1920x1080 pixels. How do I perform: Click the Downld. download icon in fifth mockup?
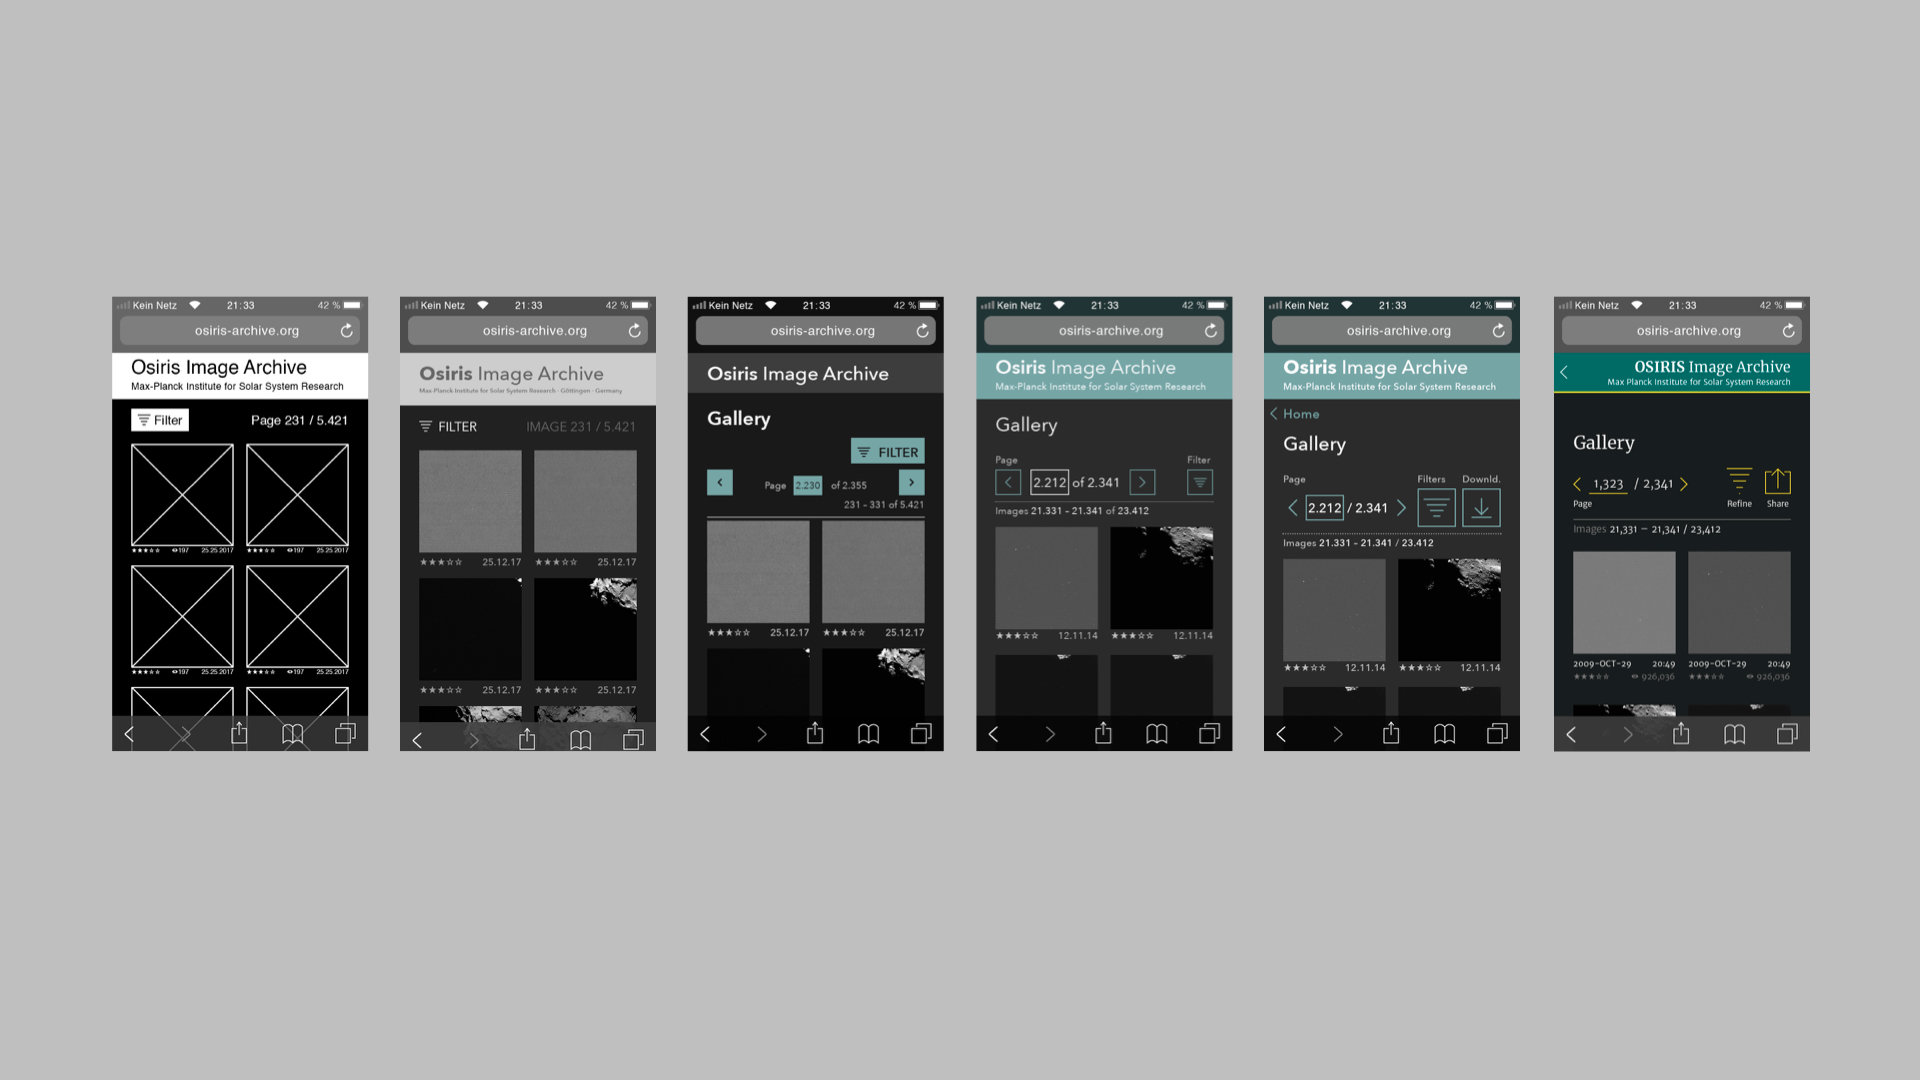click(x=1481, y=508)
